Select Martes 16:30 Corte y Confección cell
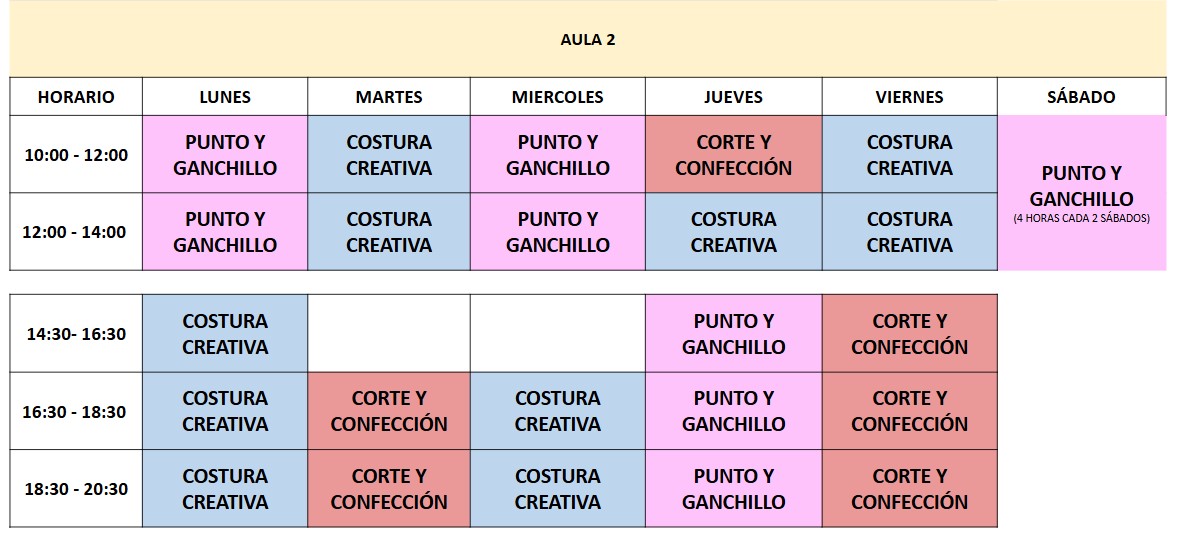Image resolution: width=1177 pixels, height=542 pixels. coord(389,411)
